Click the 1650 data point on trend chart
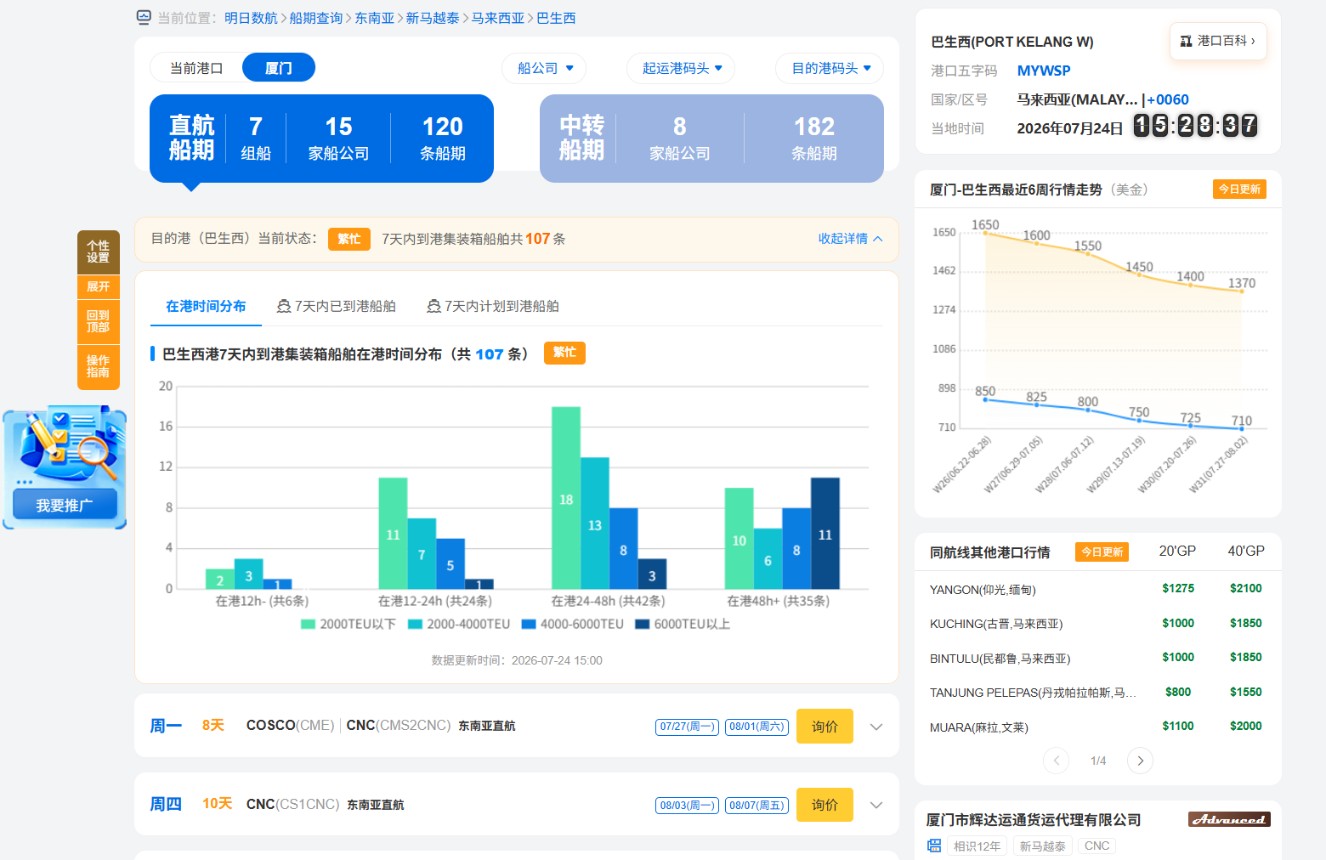Image resolution: width=1326 pixels, height=860 pixels. tap(986, 233)
